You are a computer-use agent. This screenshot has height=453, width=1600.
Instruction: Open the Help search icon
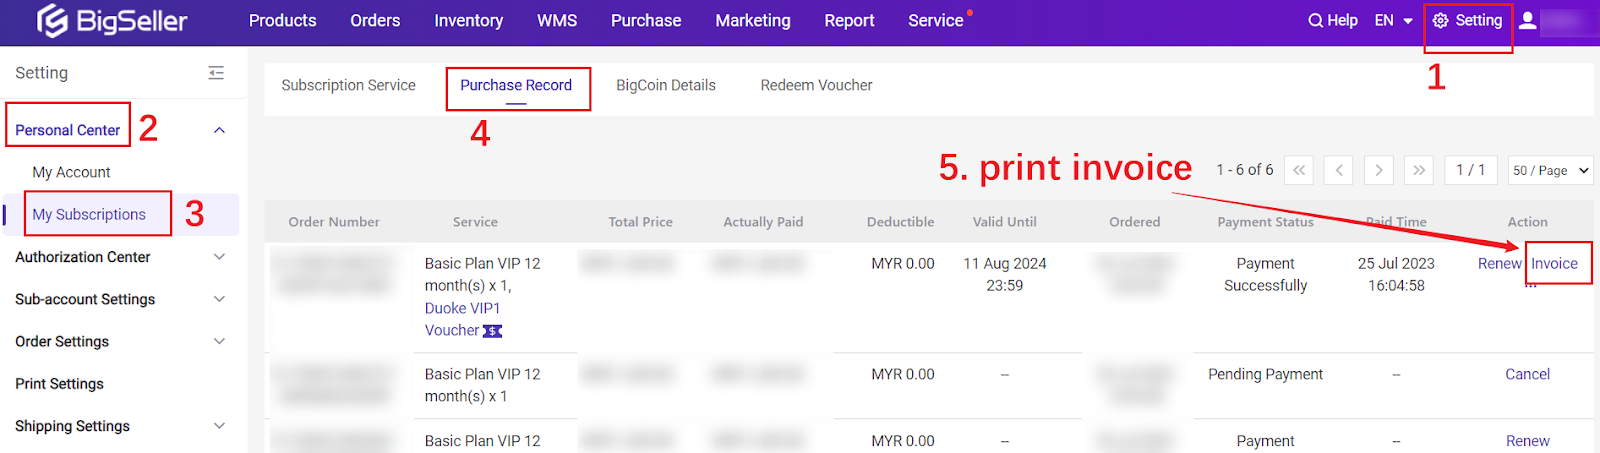(1315, 20)
